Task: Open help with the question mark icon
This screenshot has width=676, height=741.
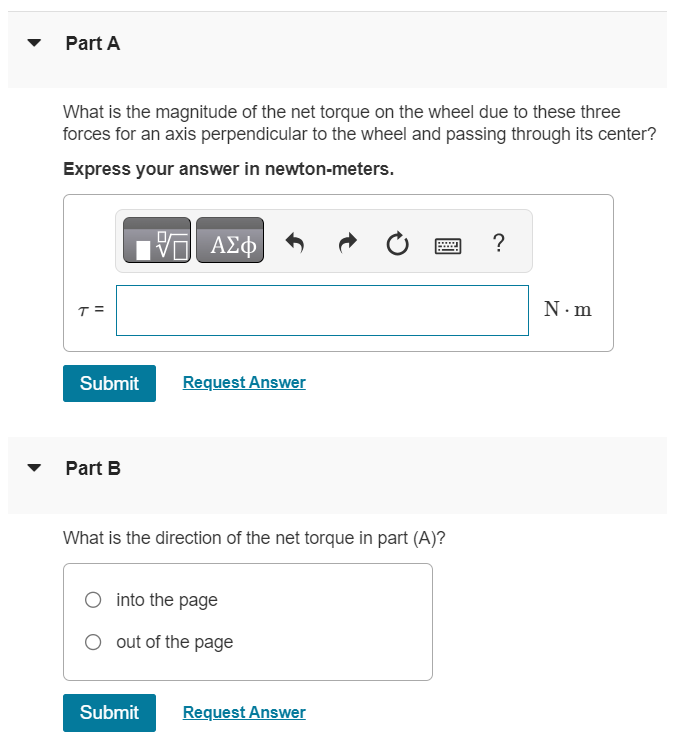Action: tap(498, 243)
